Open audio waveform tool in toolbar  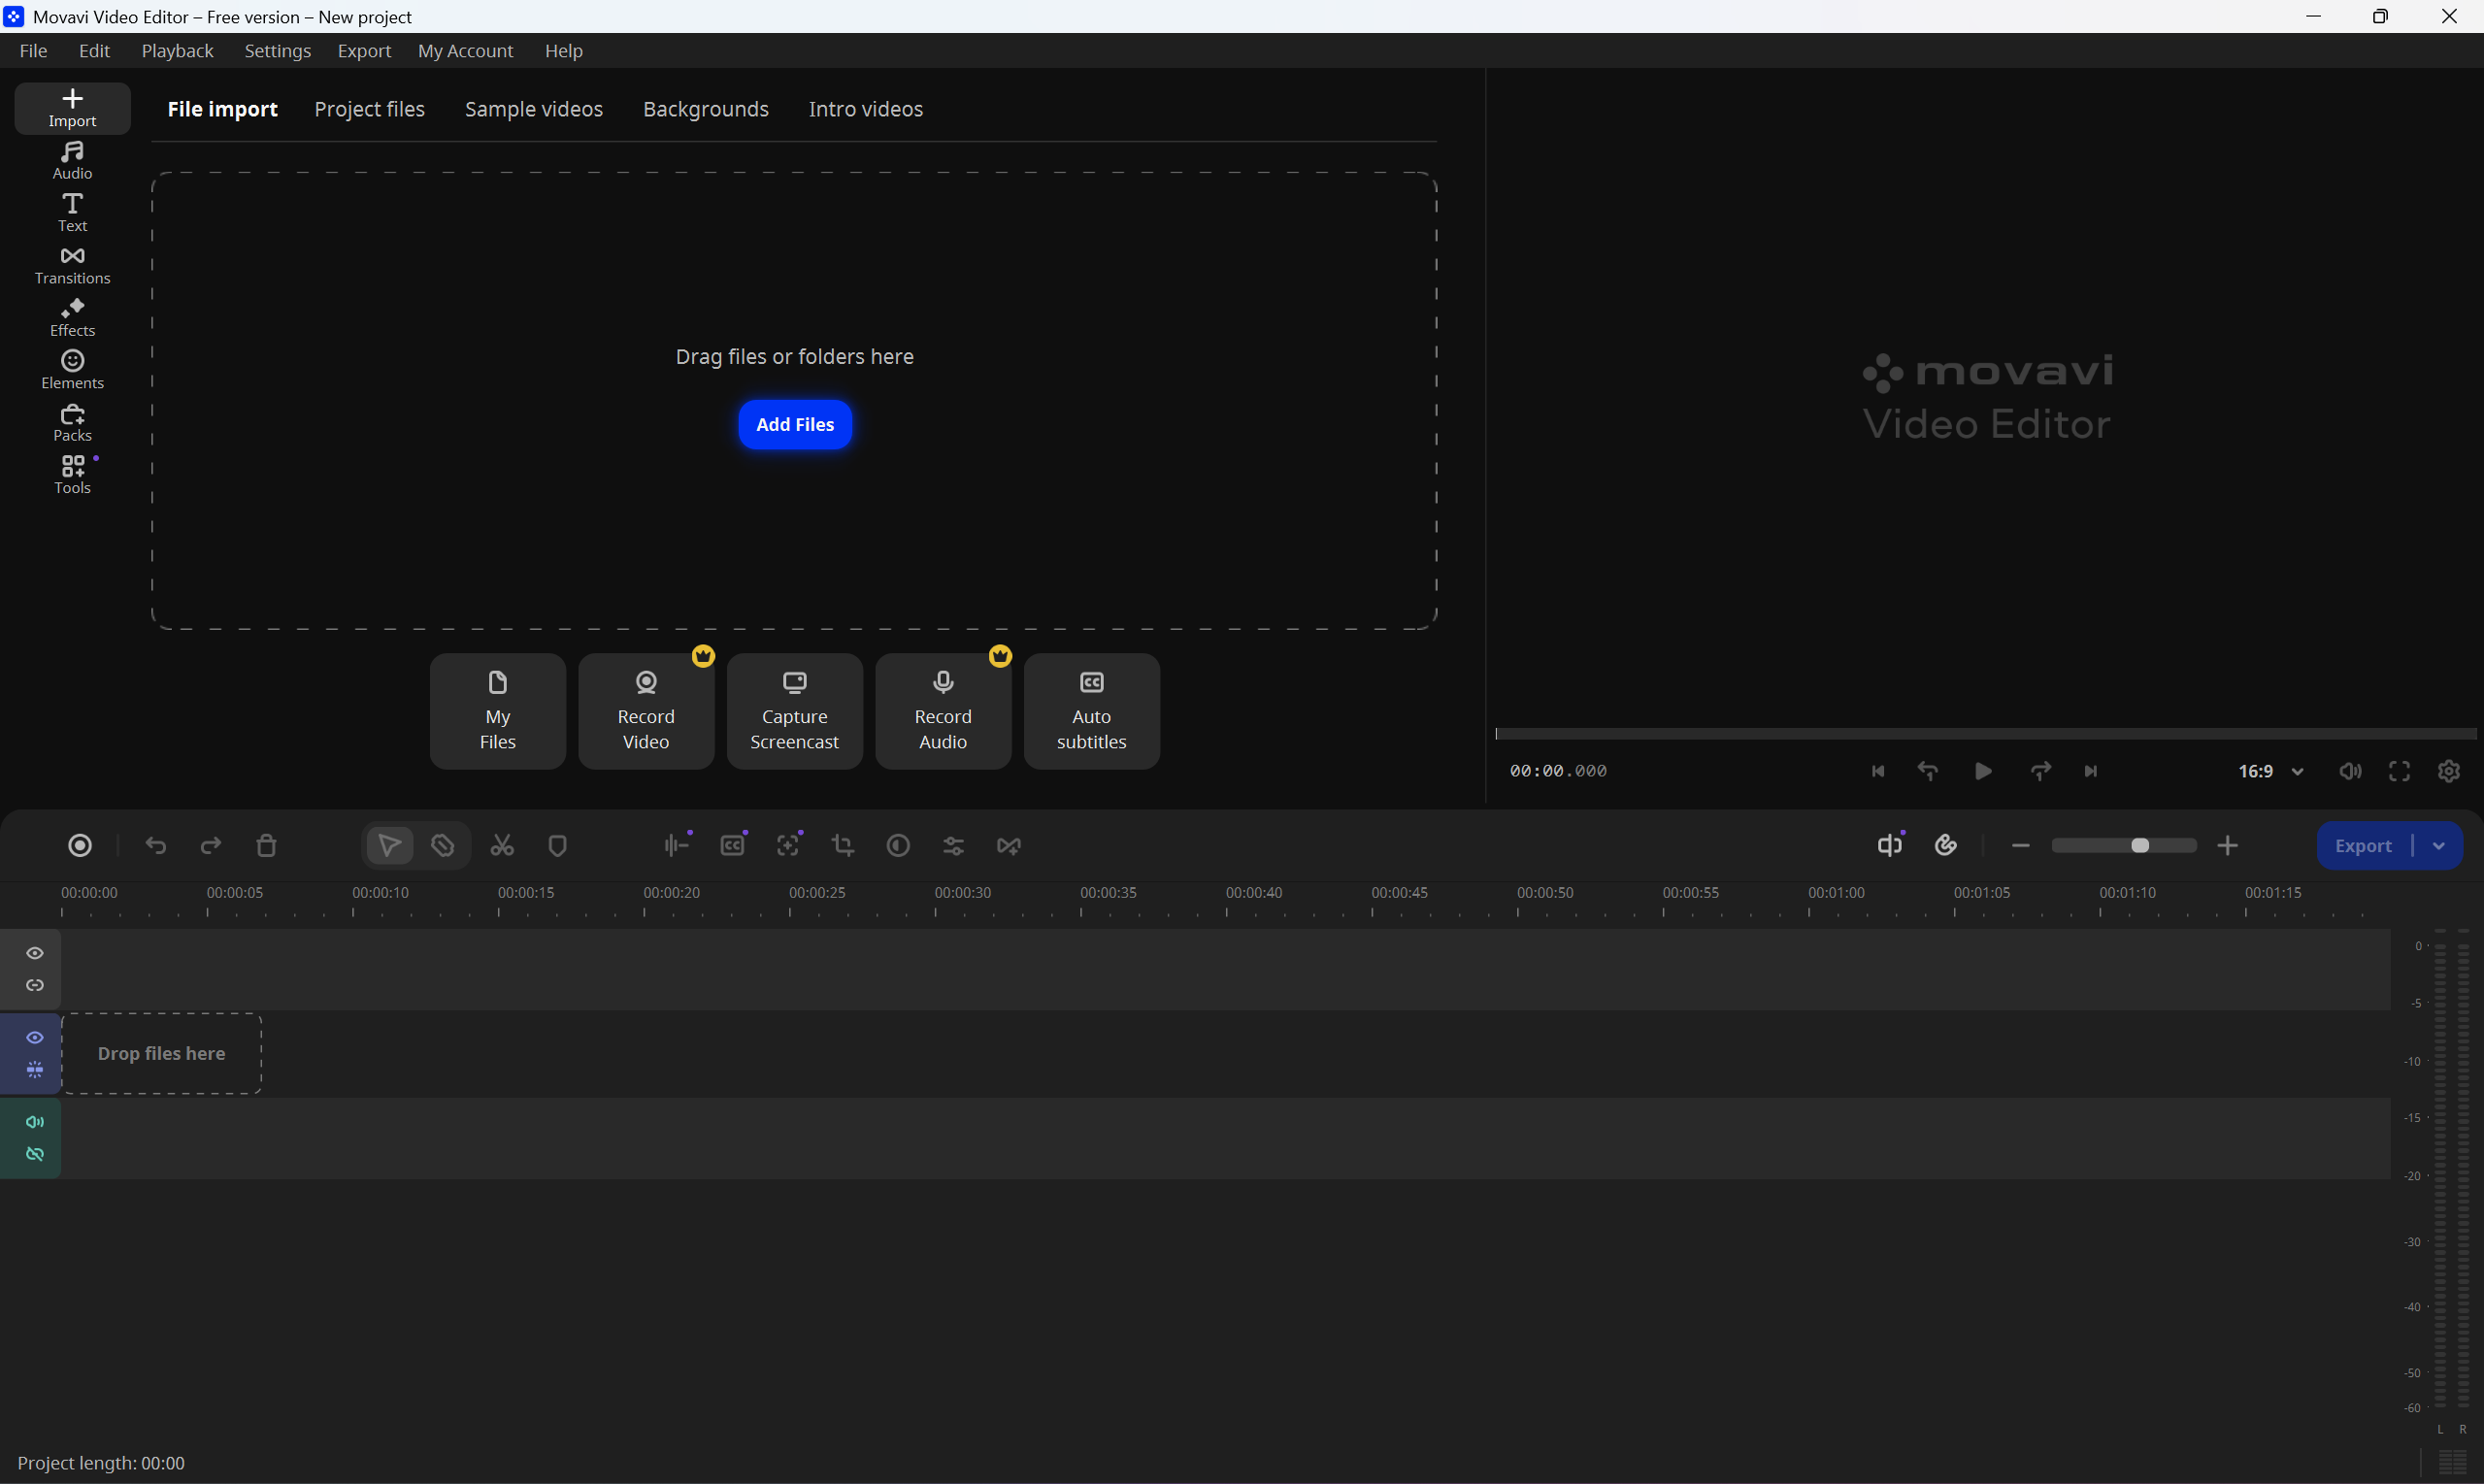[x=677, y=845]
